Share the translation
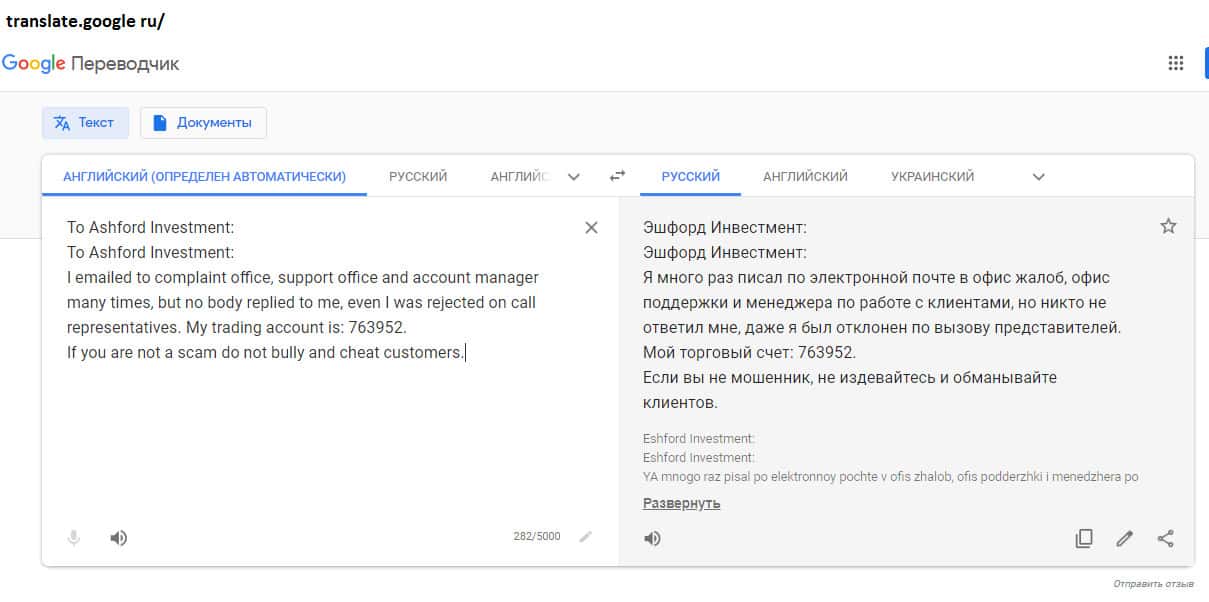The width and height of the screenshot is (1209, 602). pyautogui.click(x=1165, y=539)
